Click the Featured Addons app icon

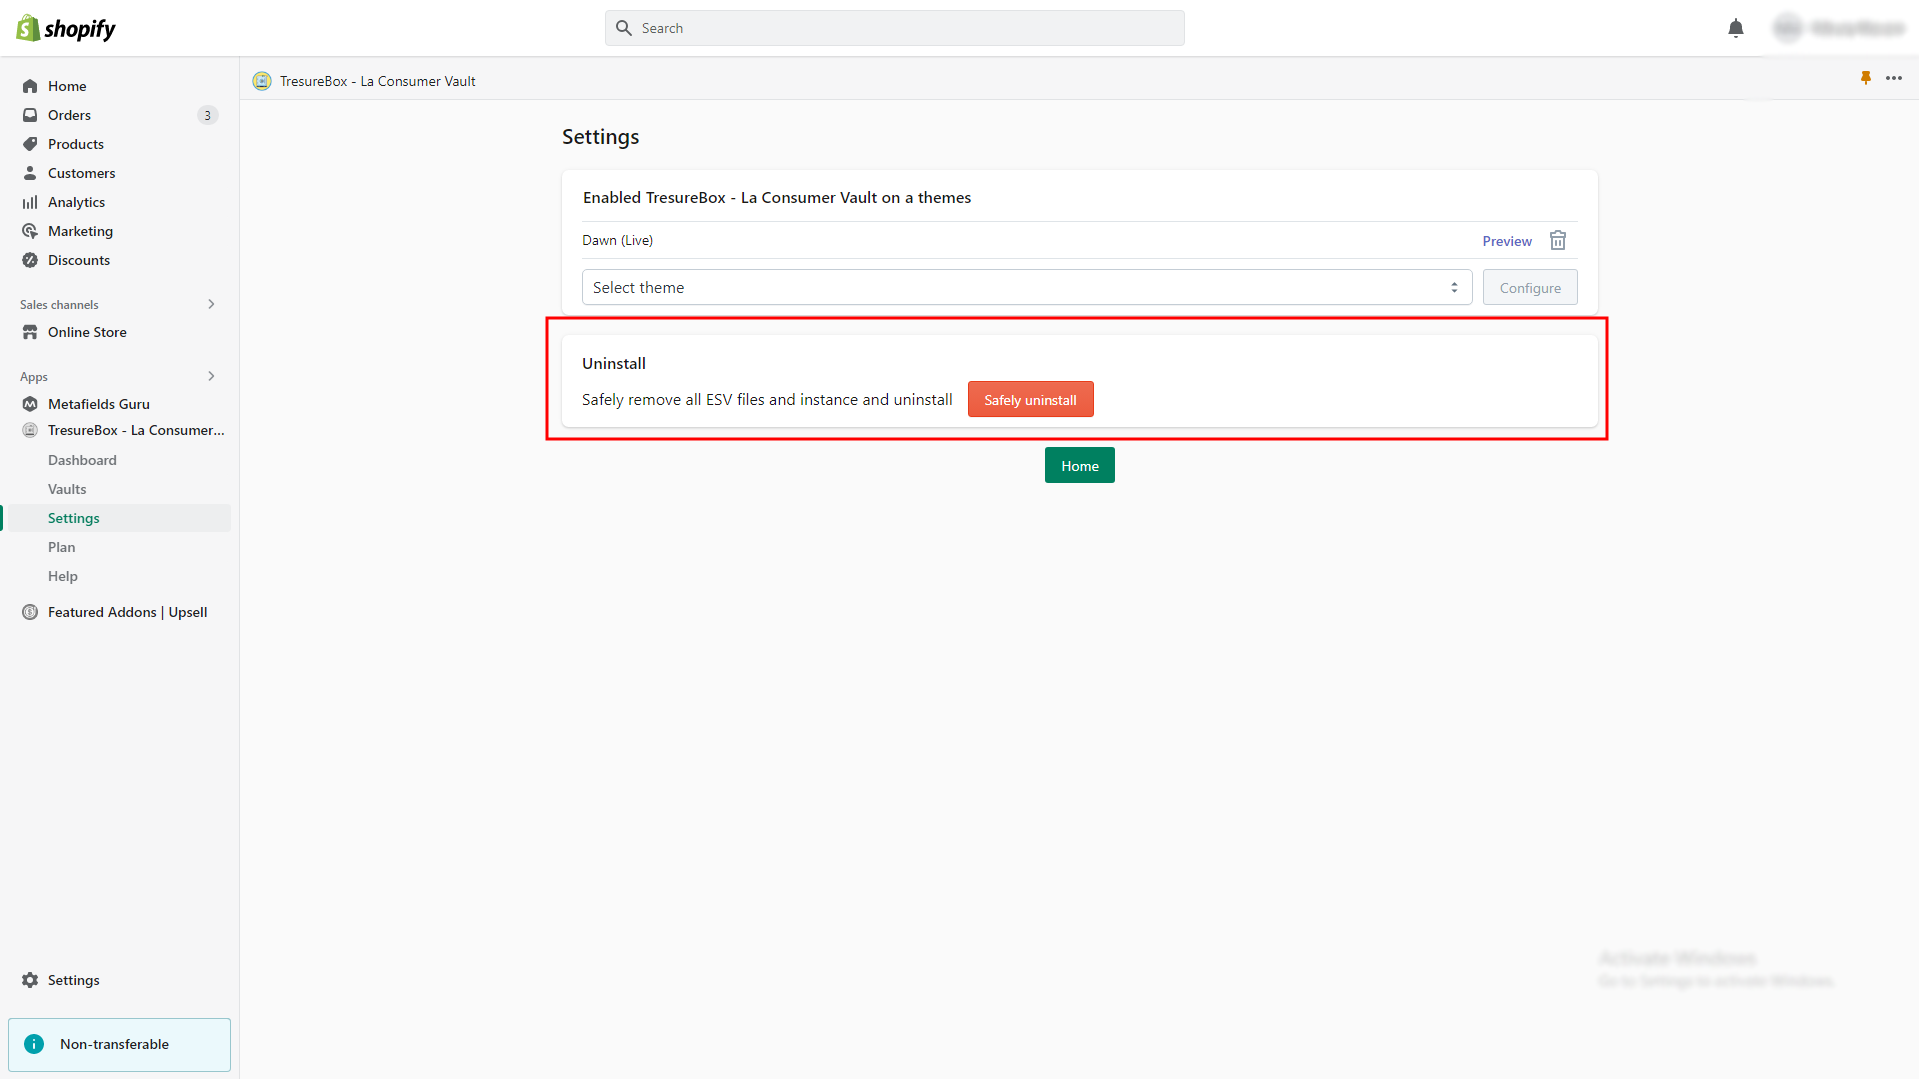point(30,612)
